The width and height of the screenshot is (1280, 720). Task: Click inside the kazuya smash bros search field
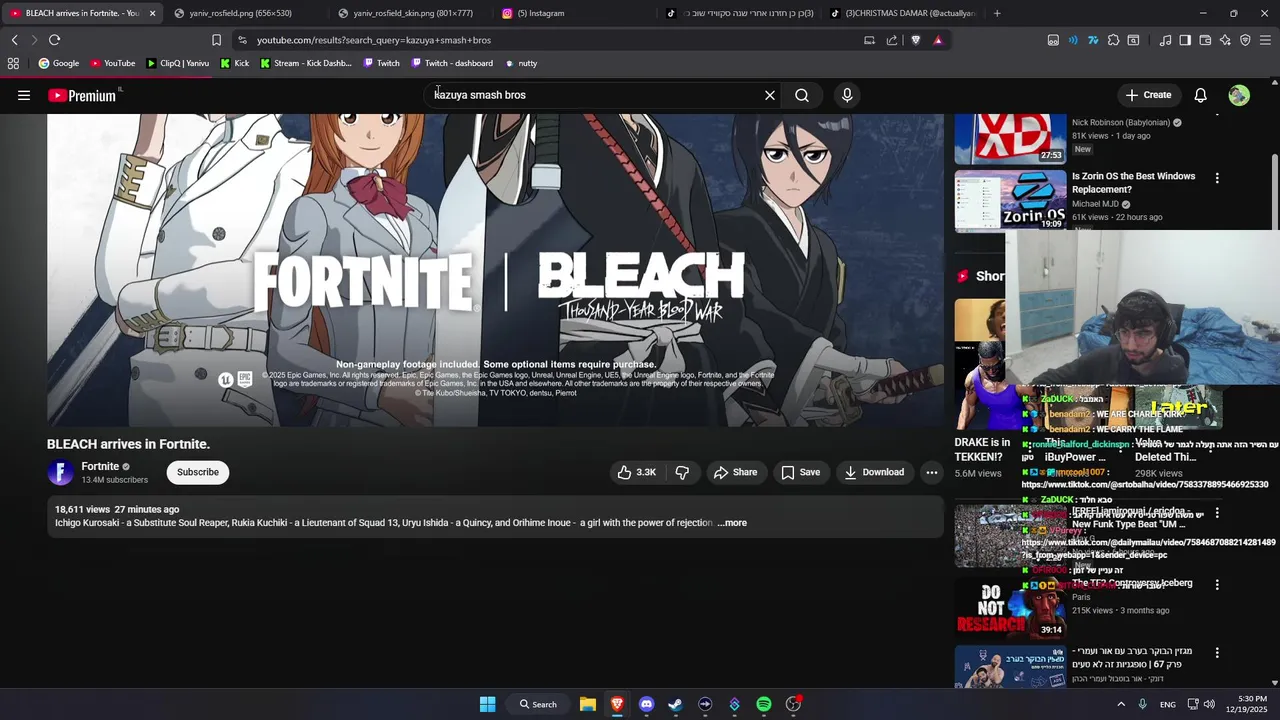click(x=595, y=95)
